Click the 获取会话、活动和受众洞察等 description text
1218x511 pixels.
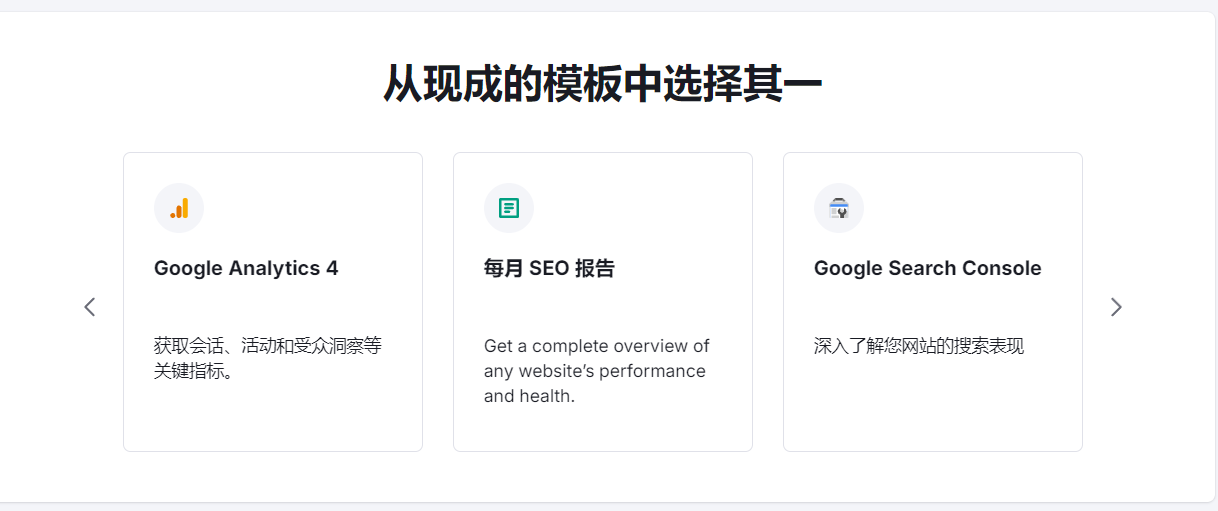(268, 346)
